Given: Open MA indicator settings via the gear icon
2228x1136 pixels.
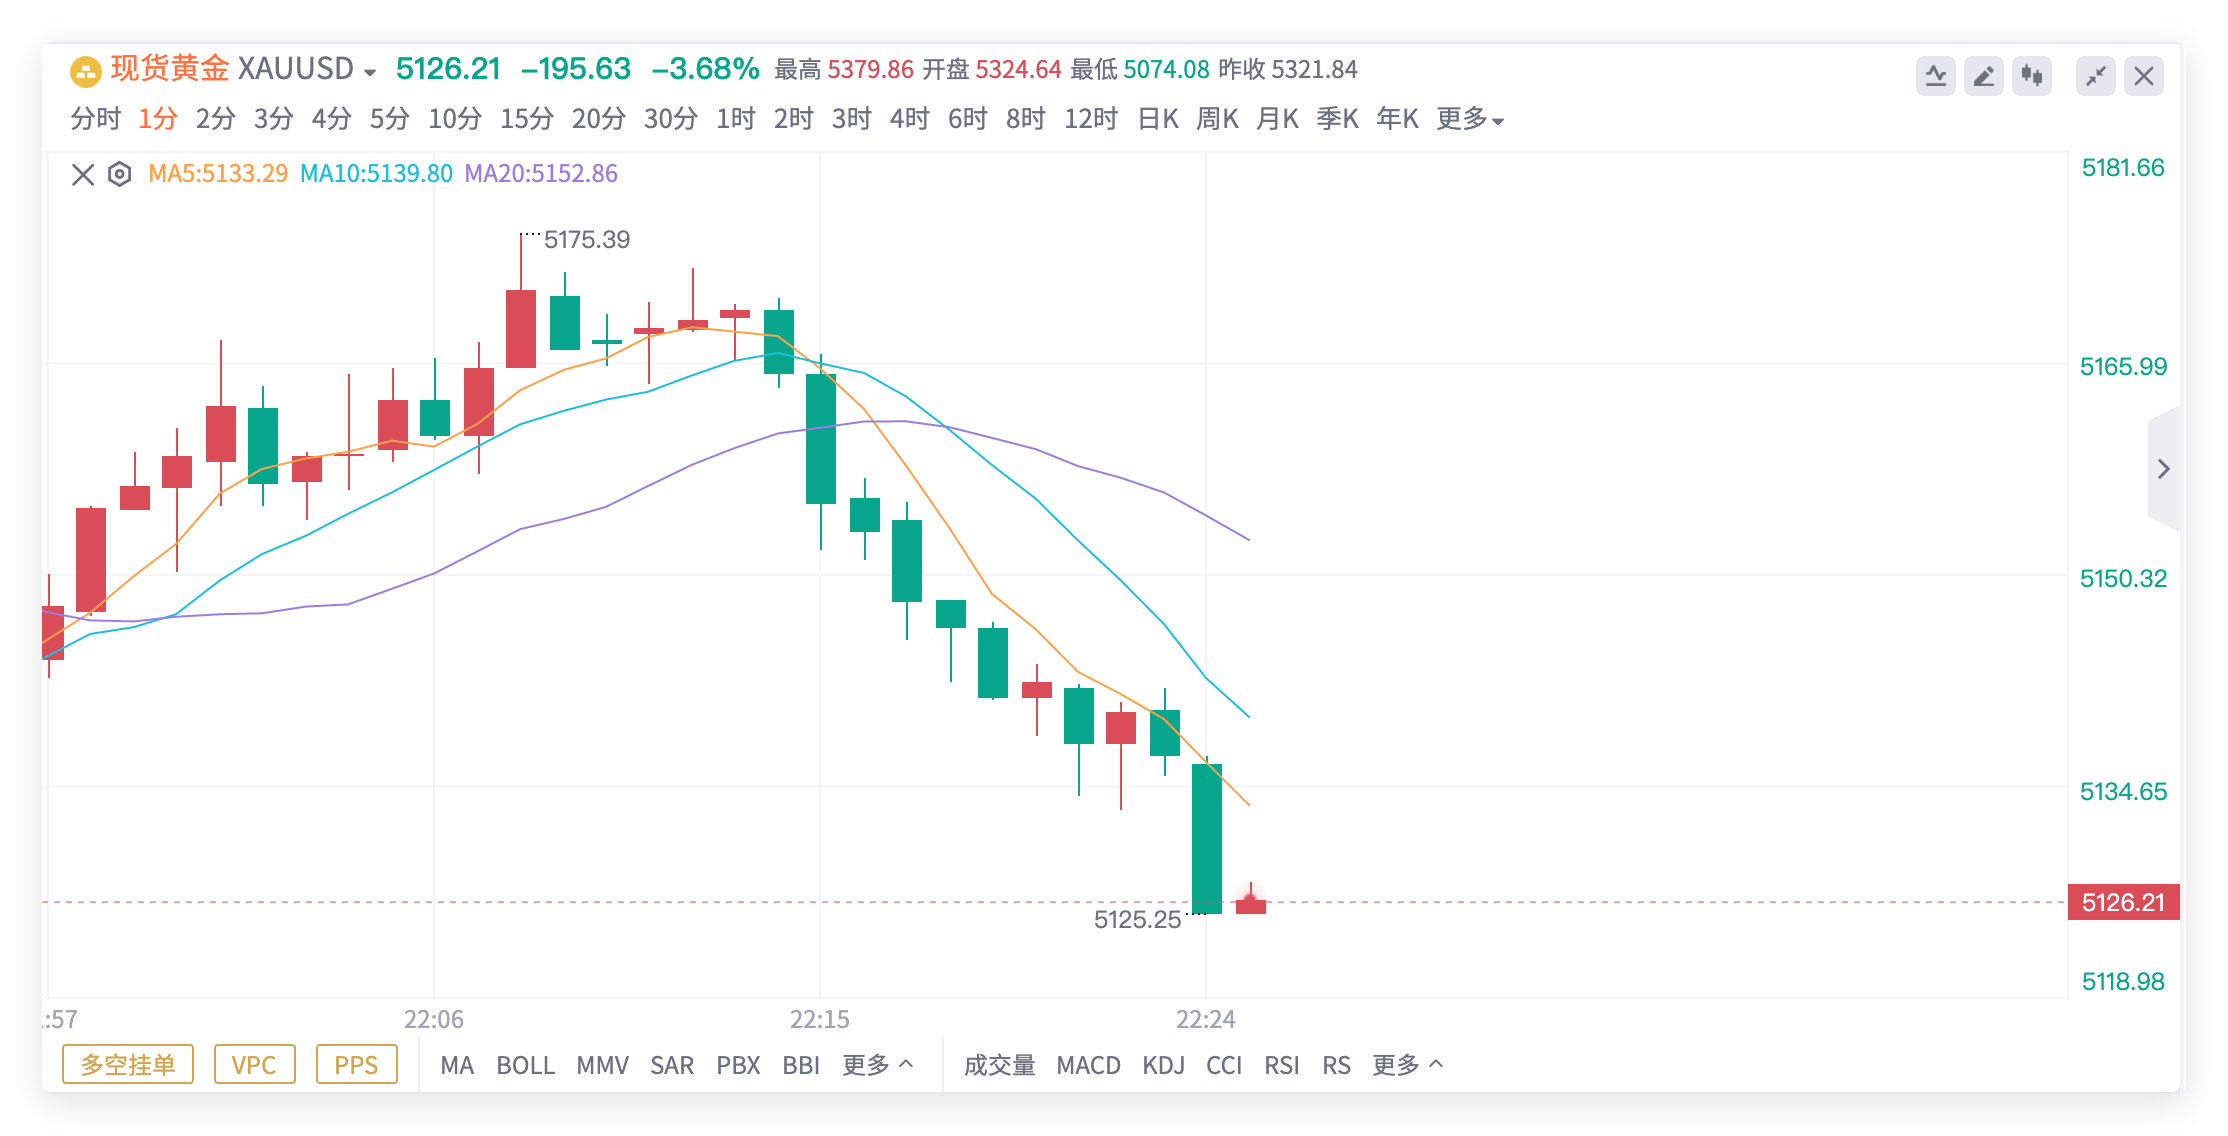Looking at the screenshot, I should (119, 173).
